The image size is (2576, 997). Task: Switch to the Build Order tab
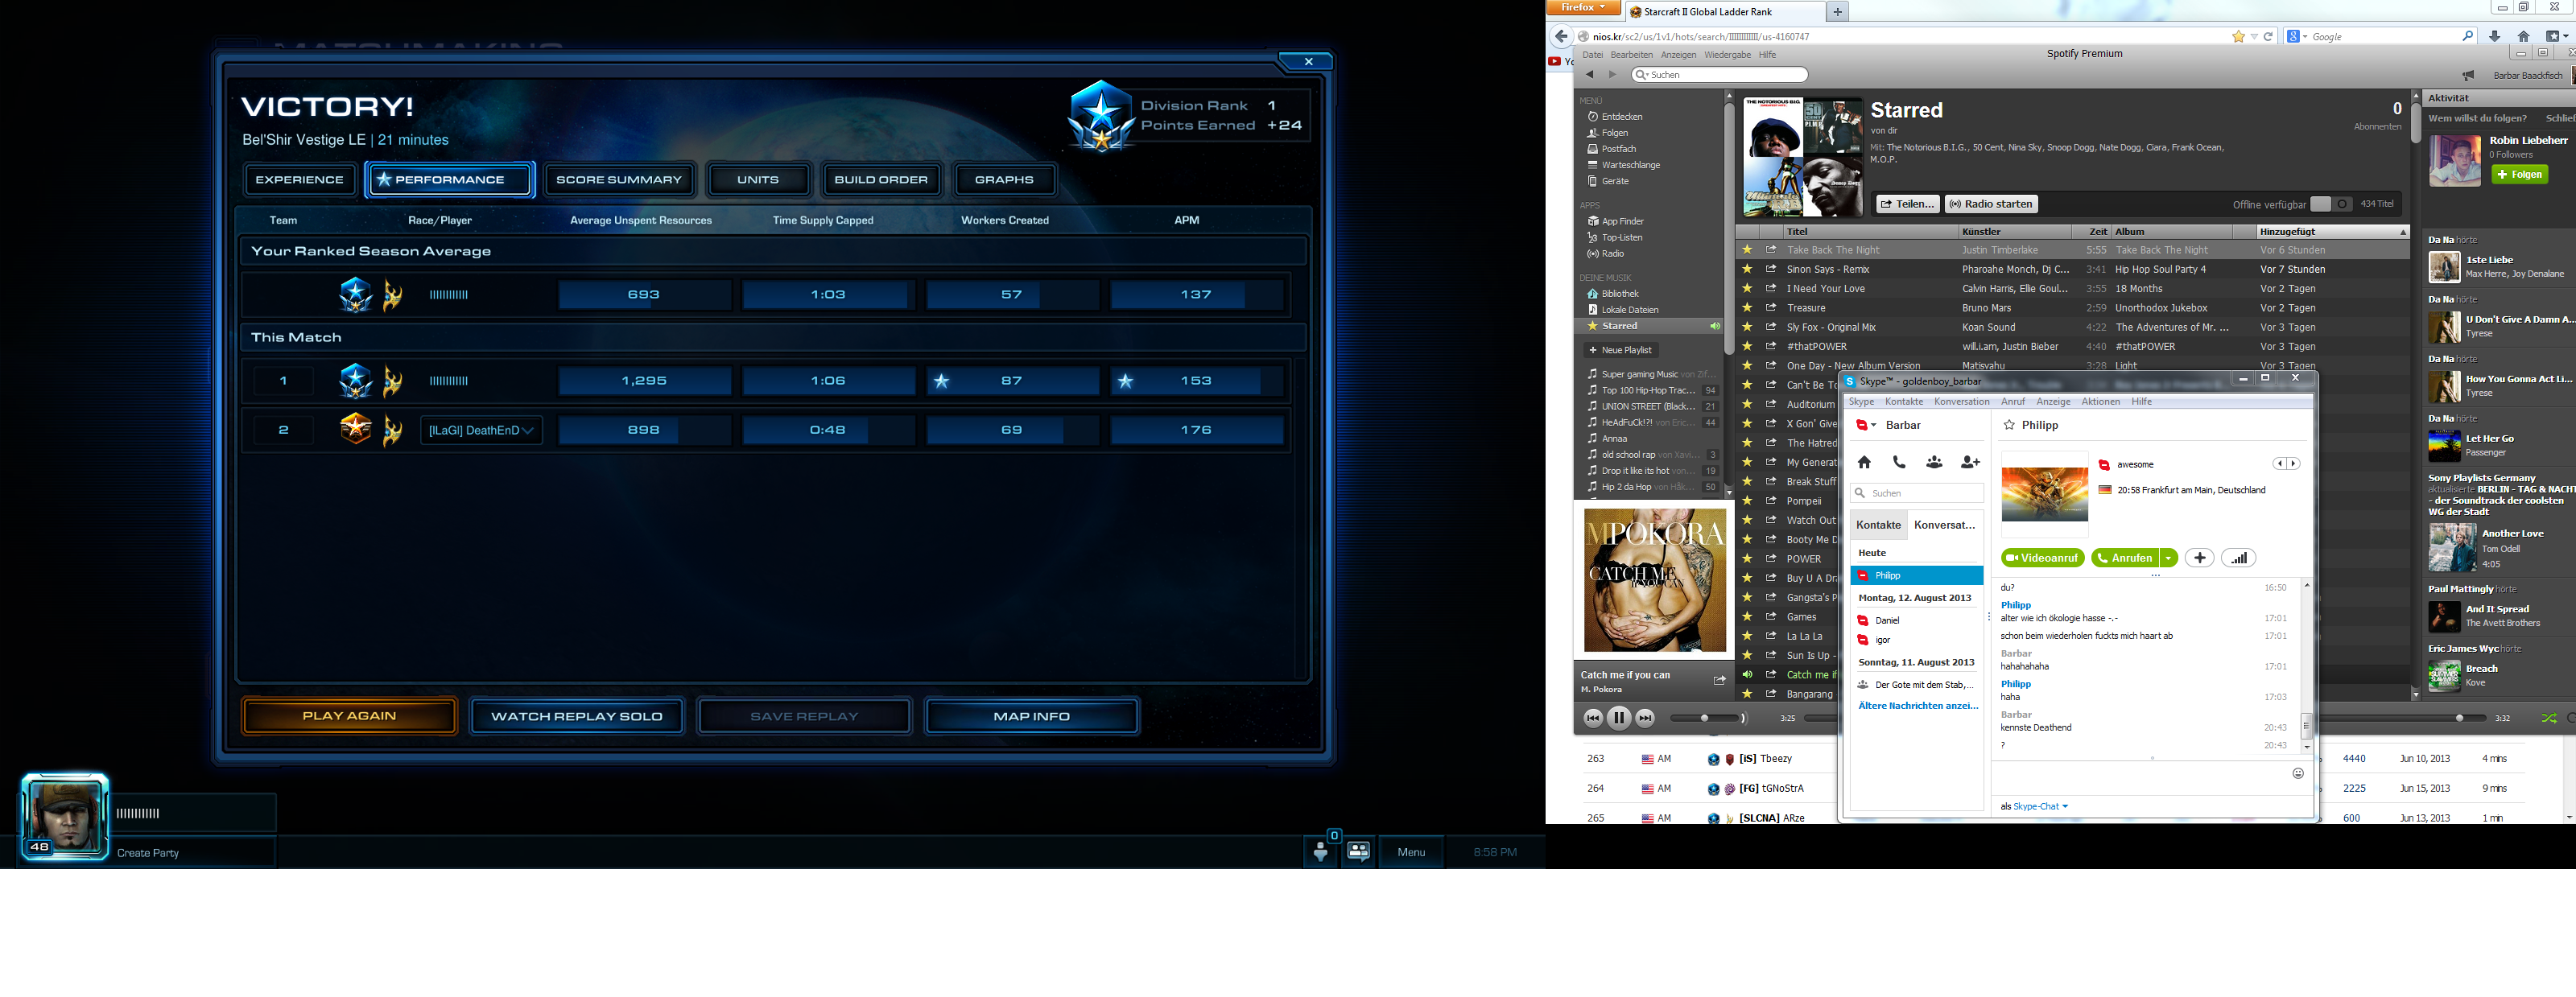point(881,180)
